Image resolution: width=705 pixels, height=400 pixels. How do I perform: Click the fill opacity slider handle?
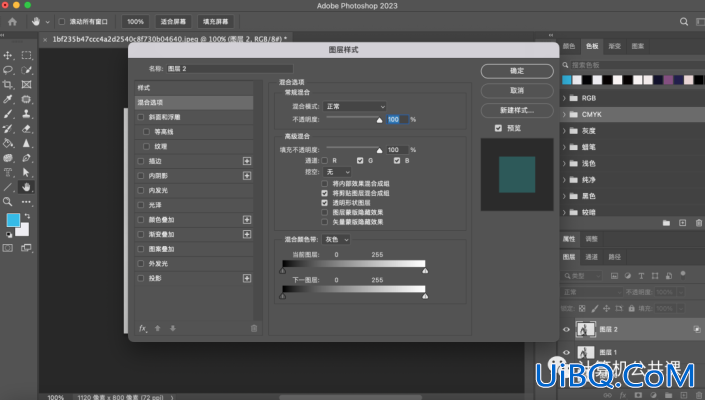[x=379, y=150]
